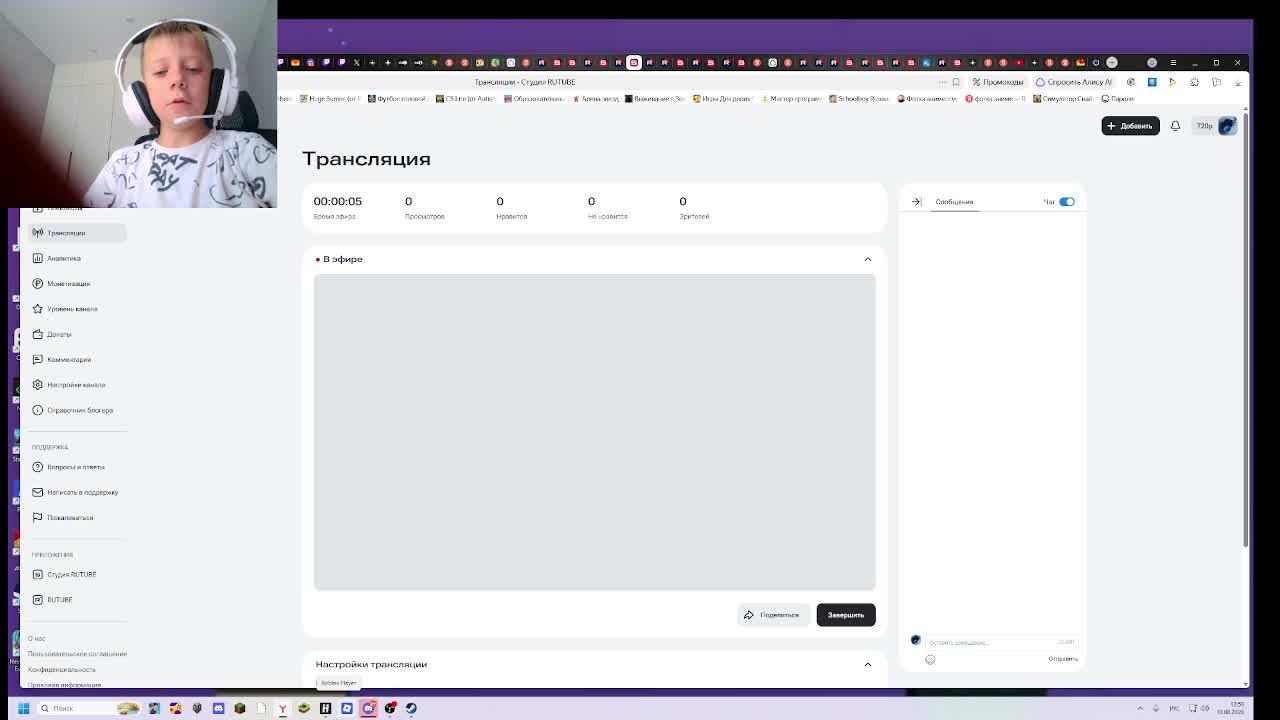Click Завершить to end the stream

846,615
